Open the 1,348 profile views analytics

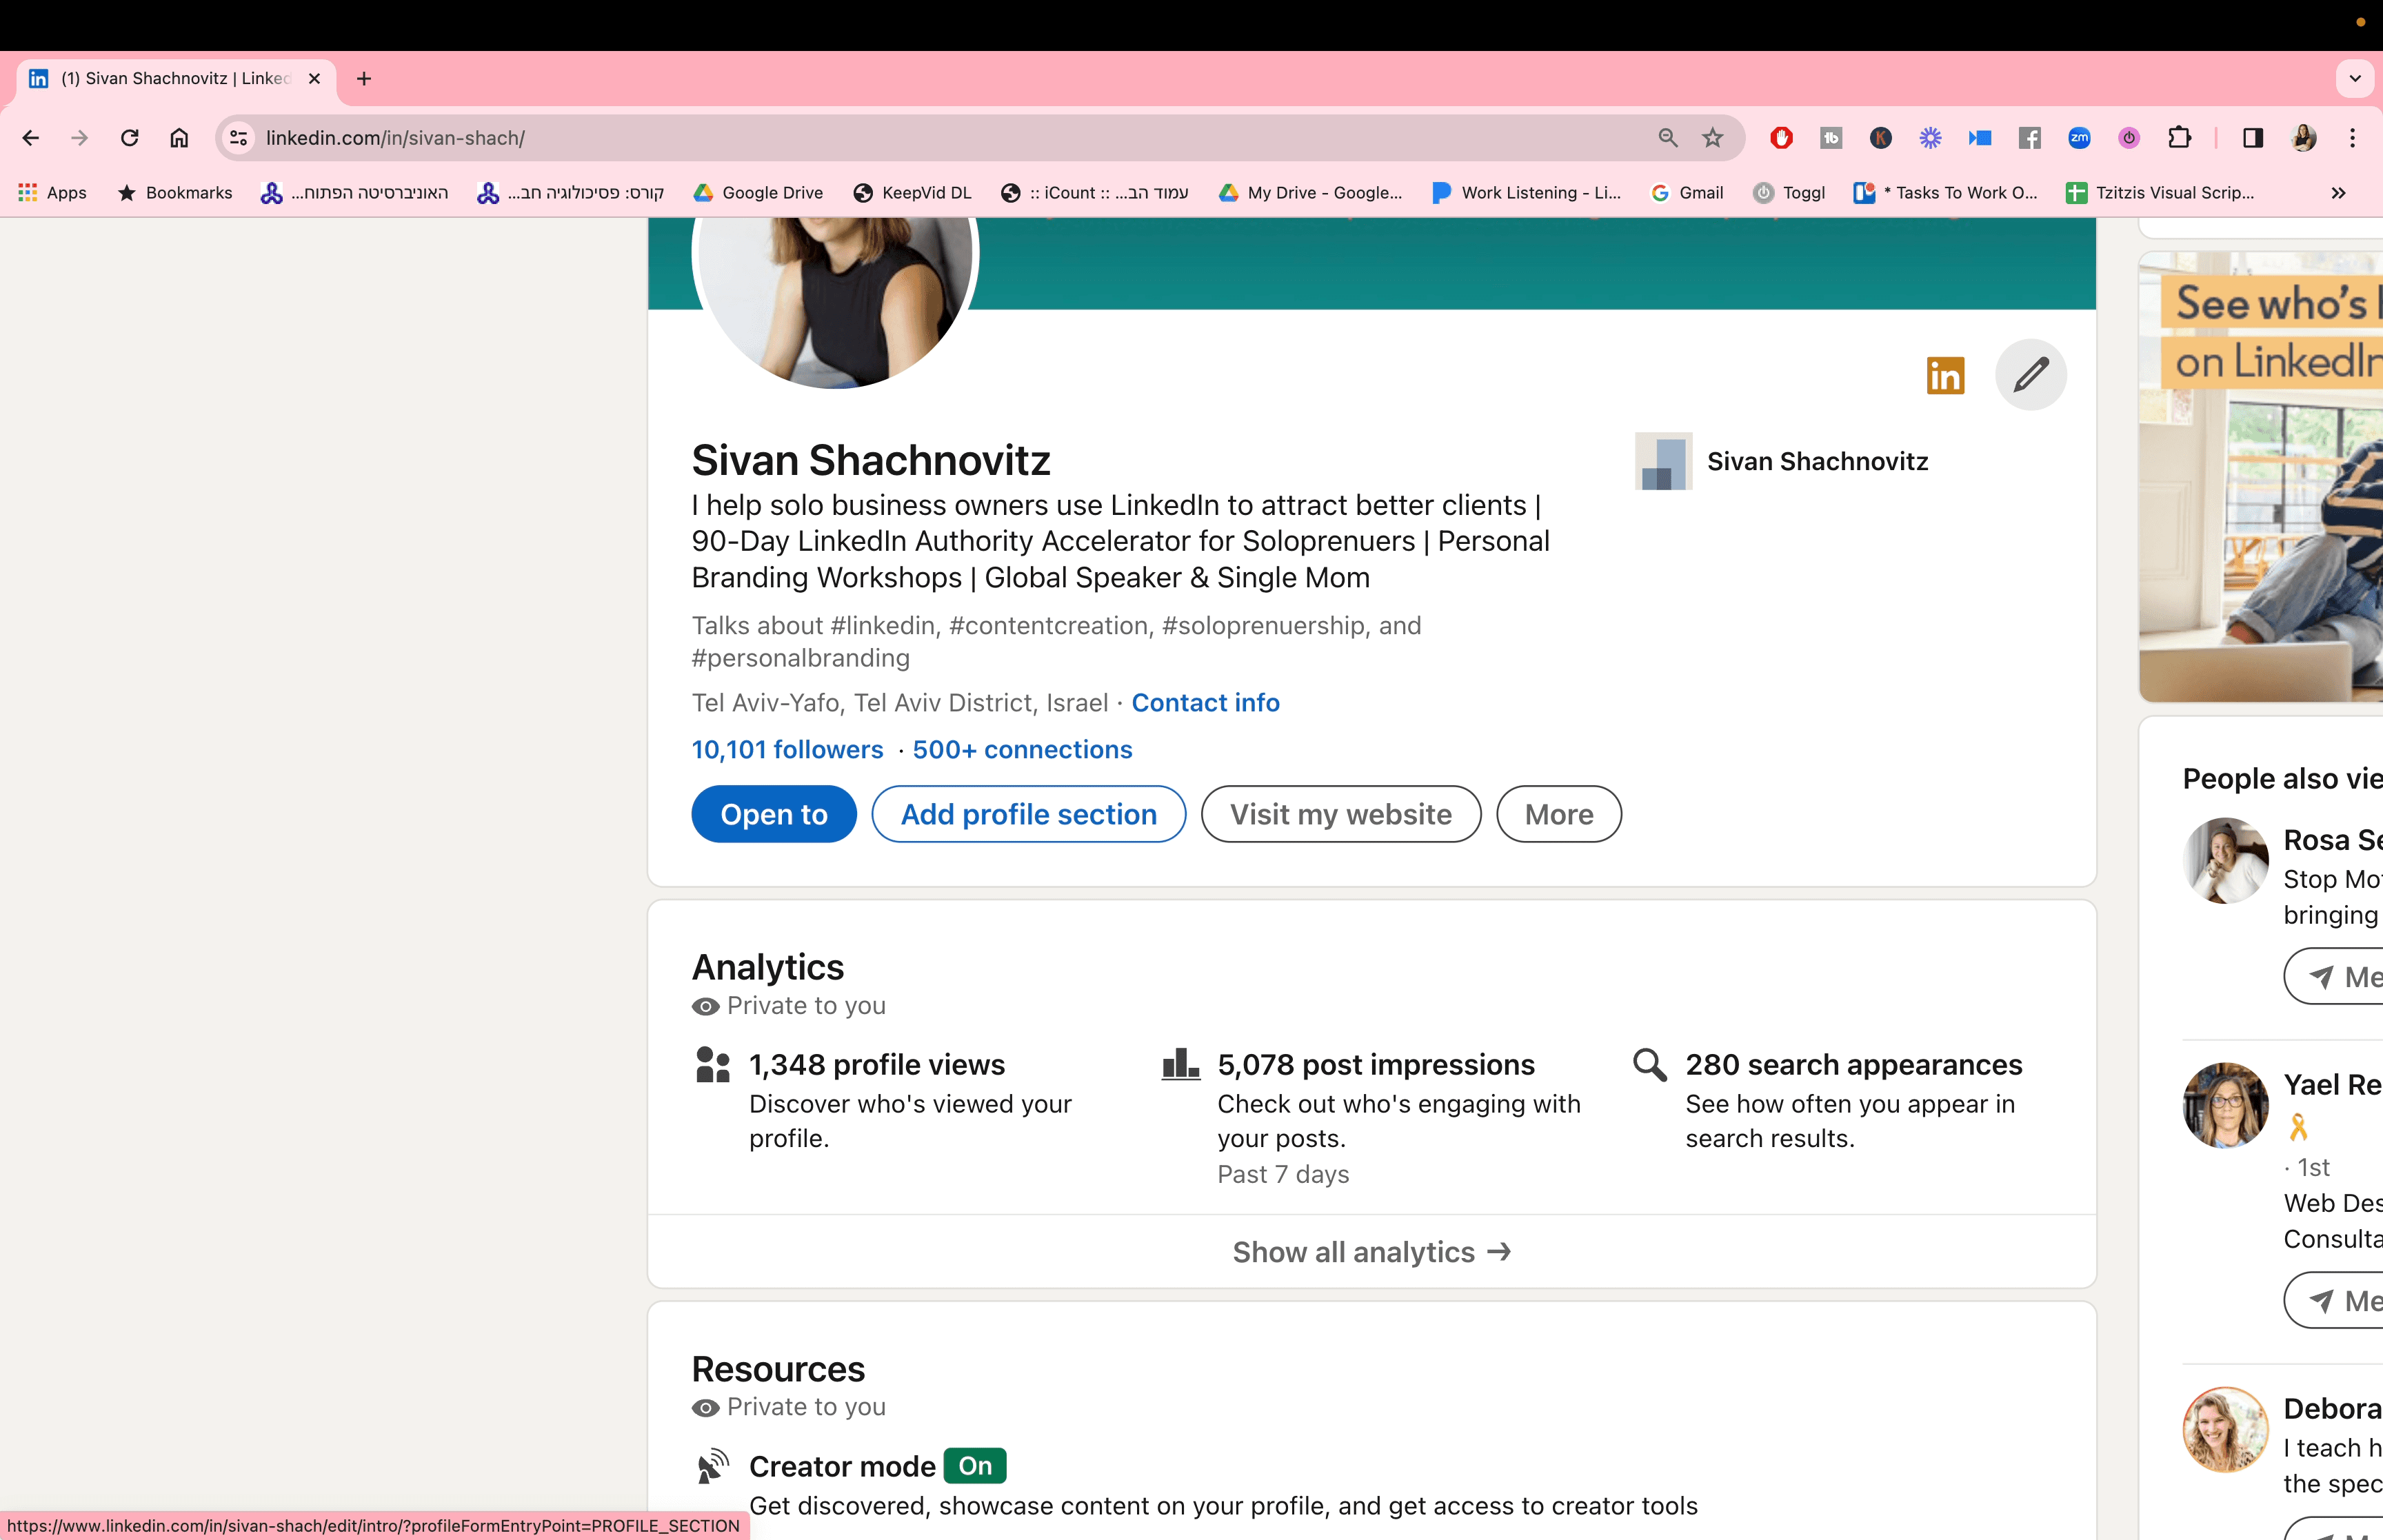coord(876,1065)
